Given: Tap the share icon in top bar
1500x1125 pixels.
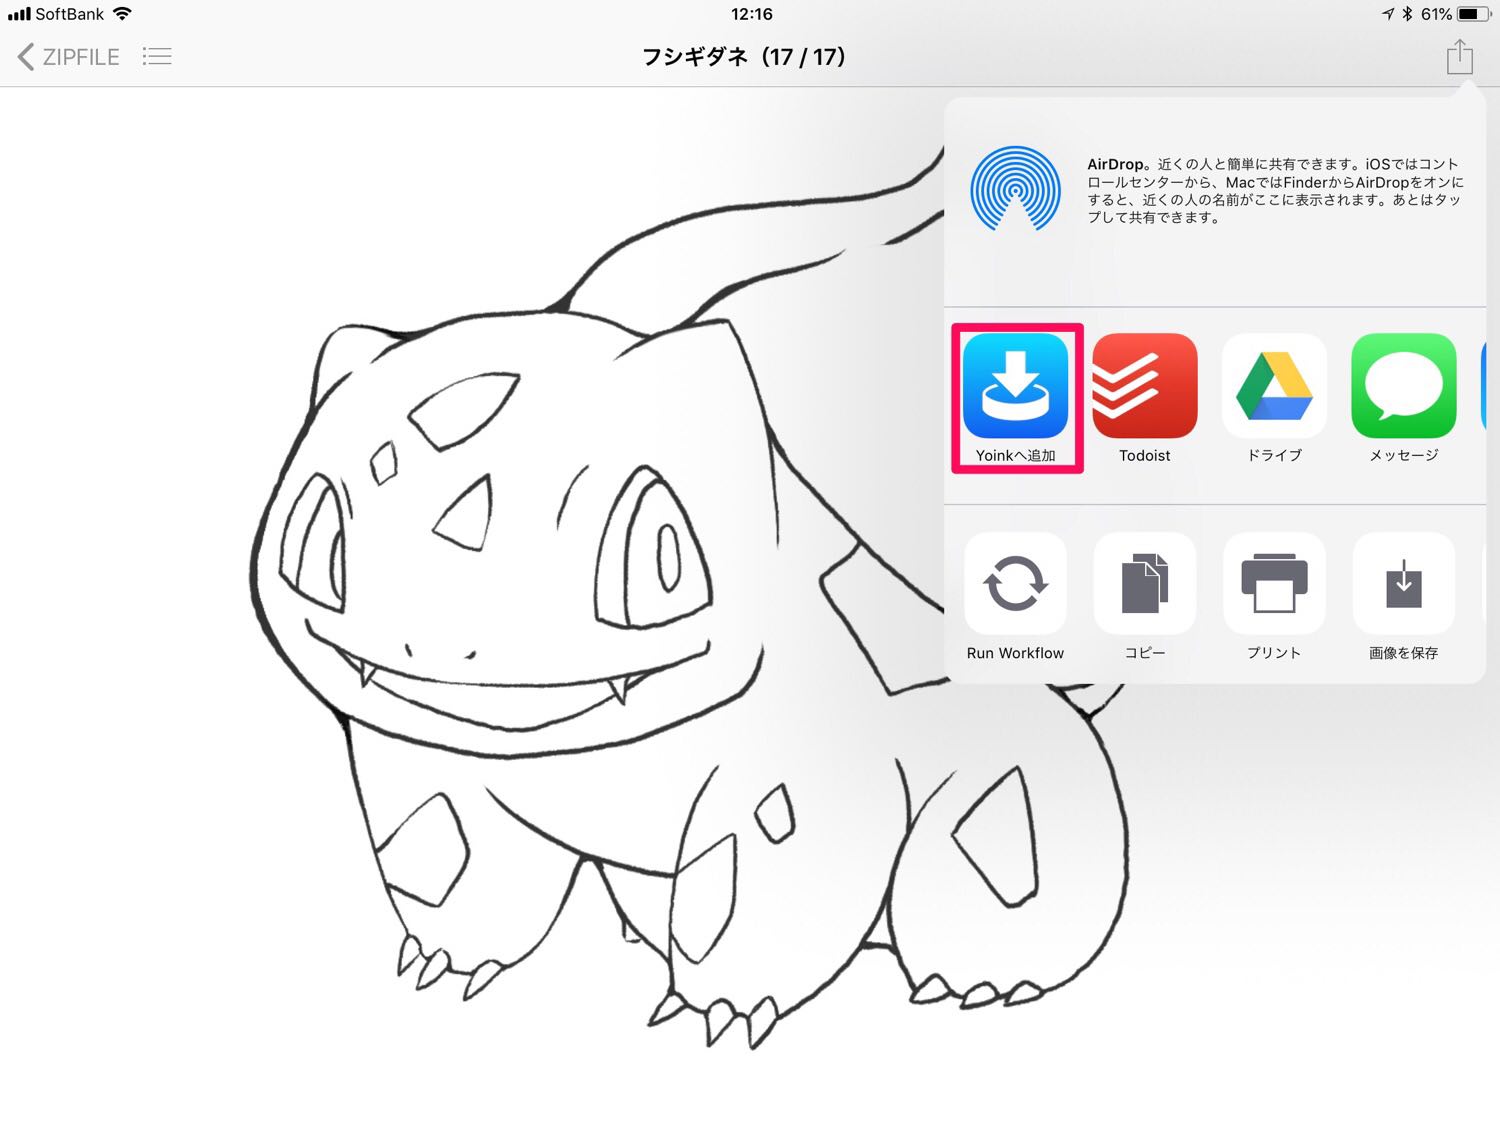Looking at the screenshot, I should coord(1459,56).
